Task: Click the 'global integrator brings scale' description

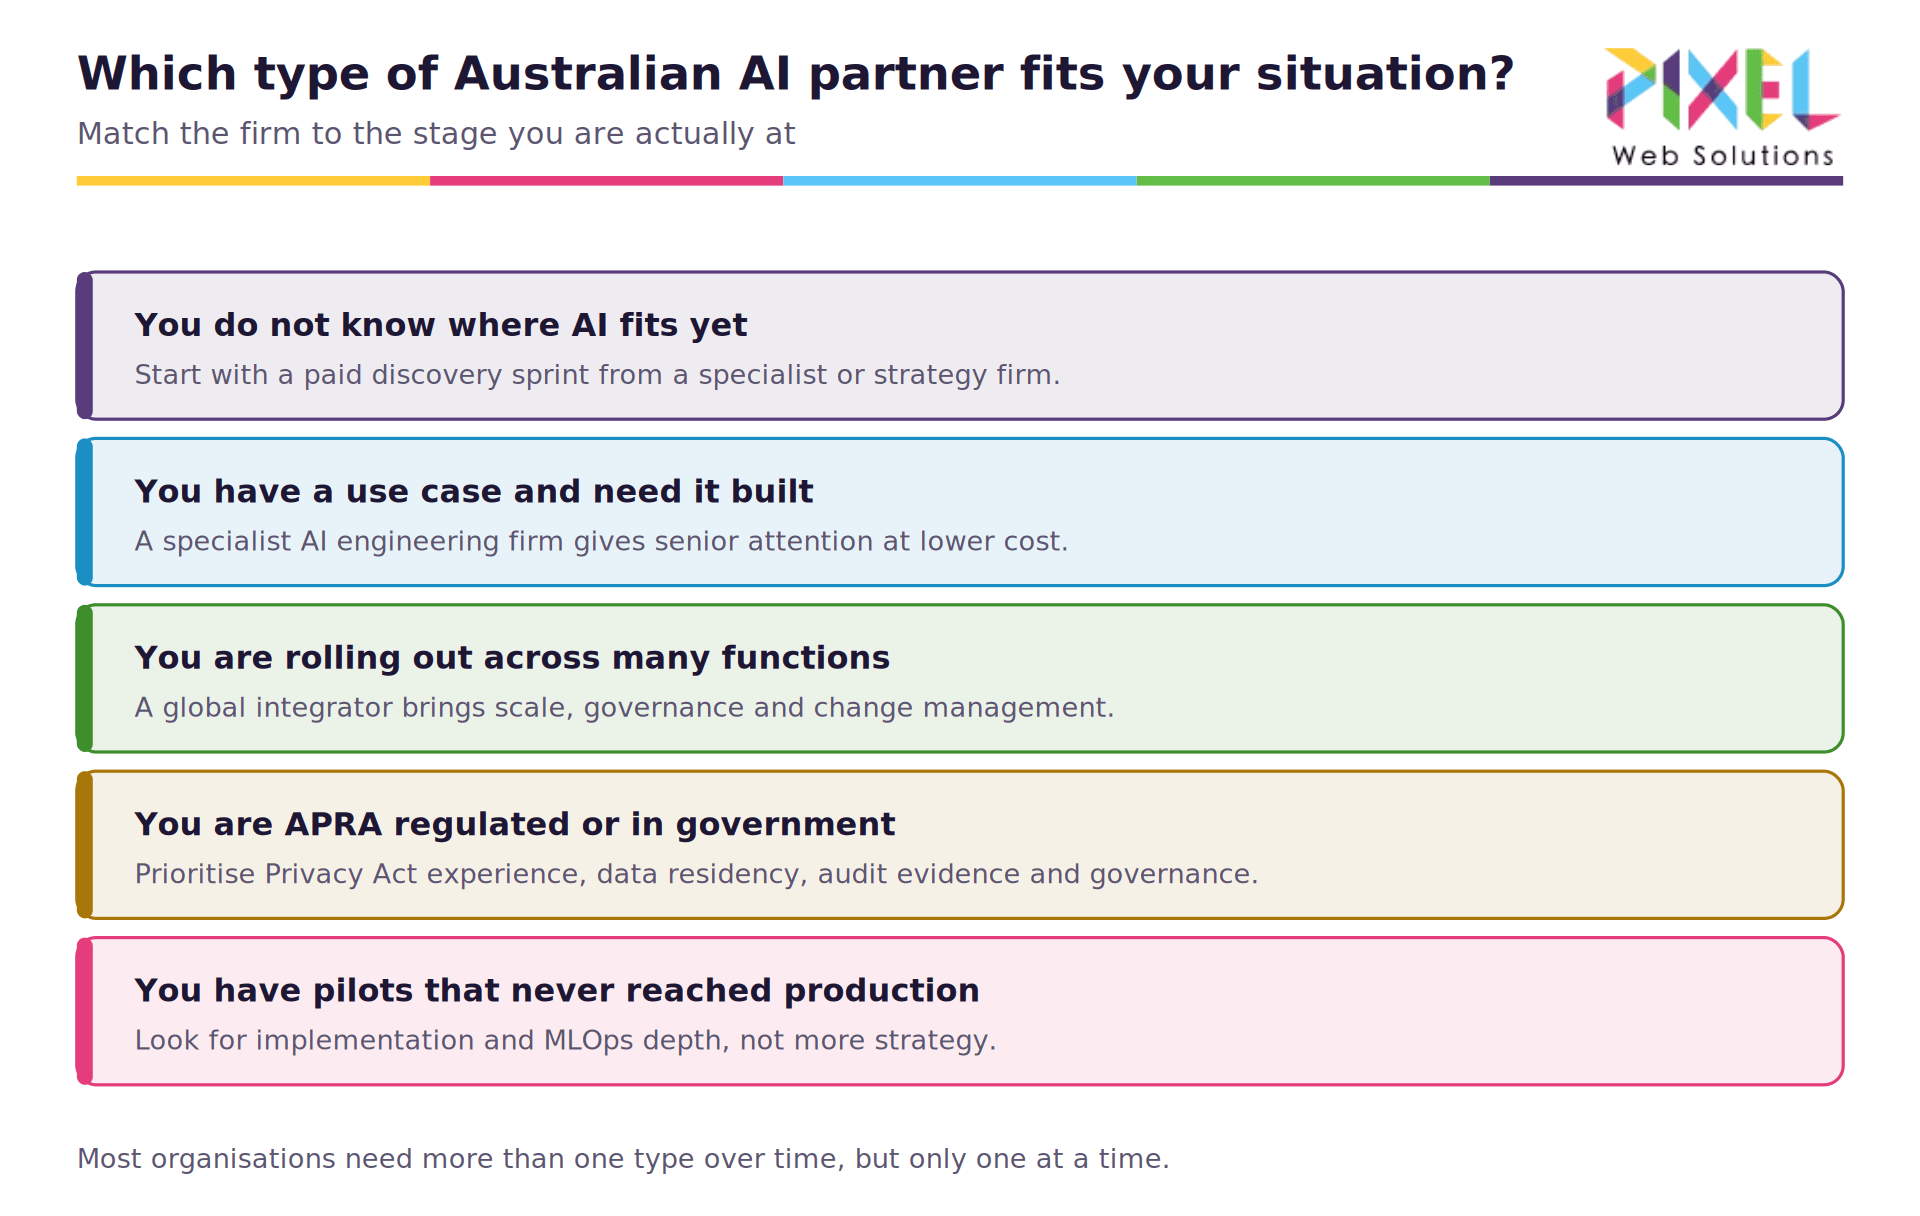Action: [624, 708]
